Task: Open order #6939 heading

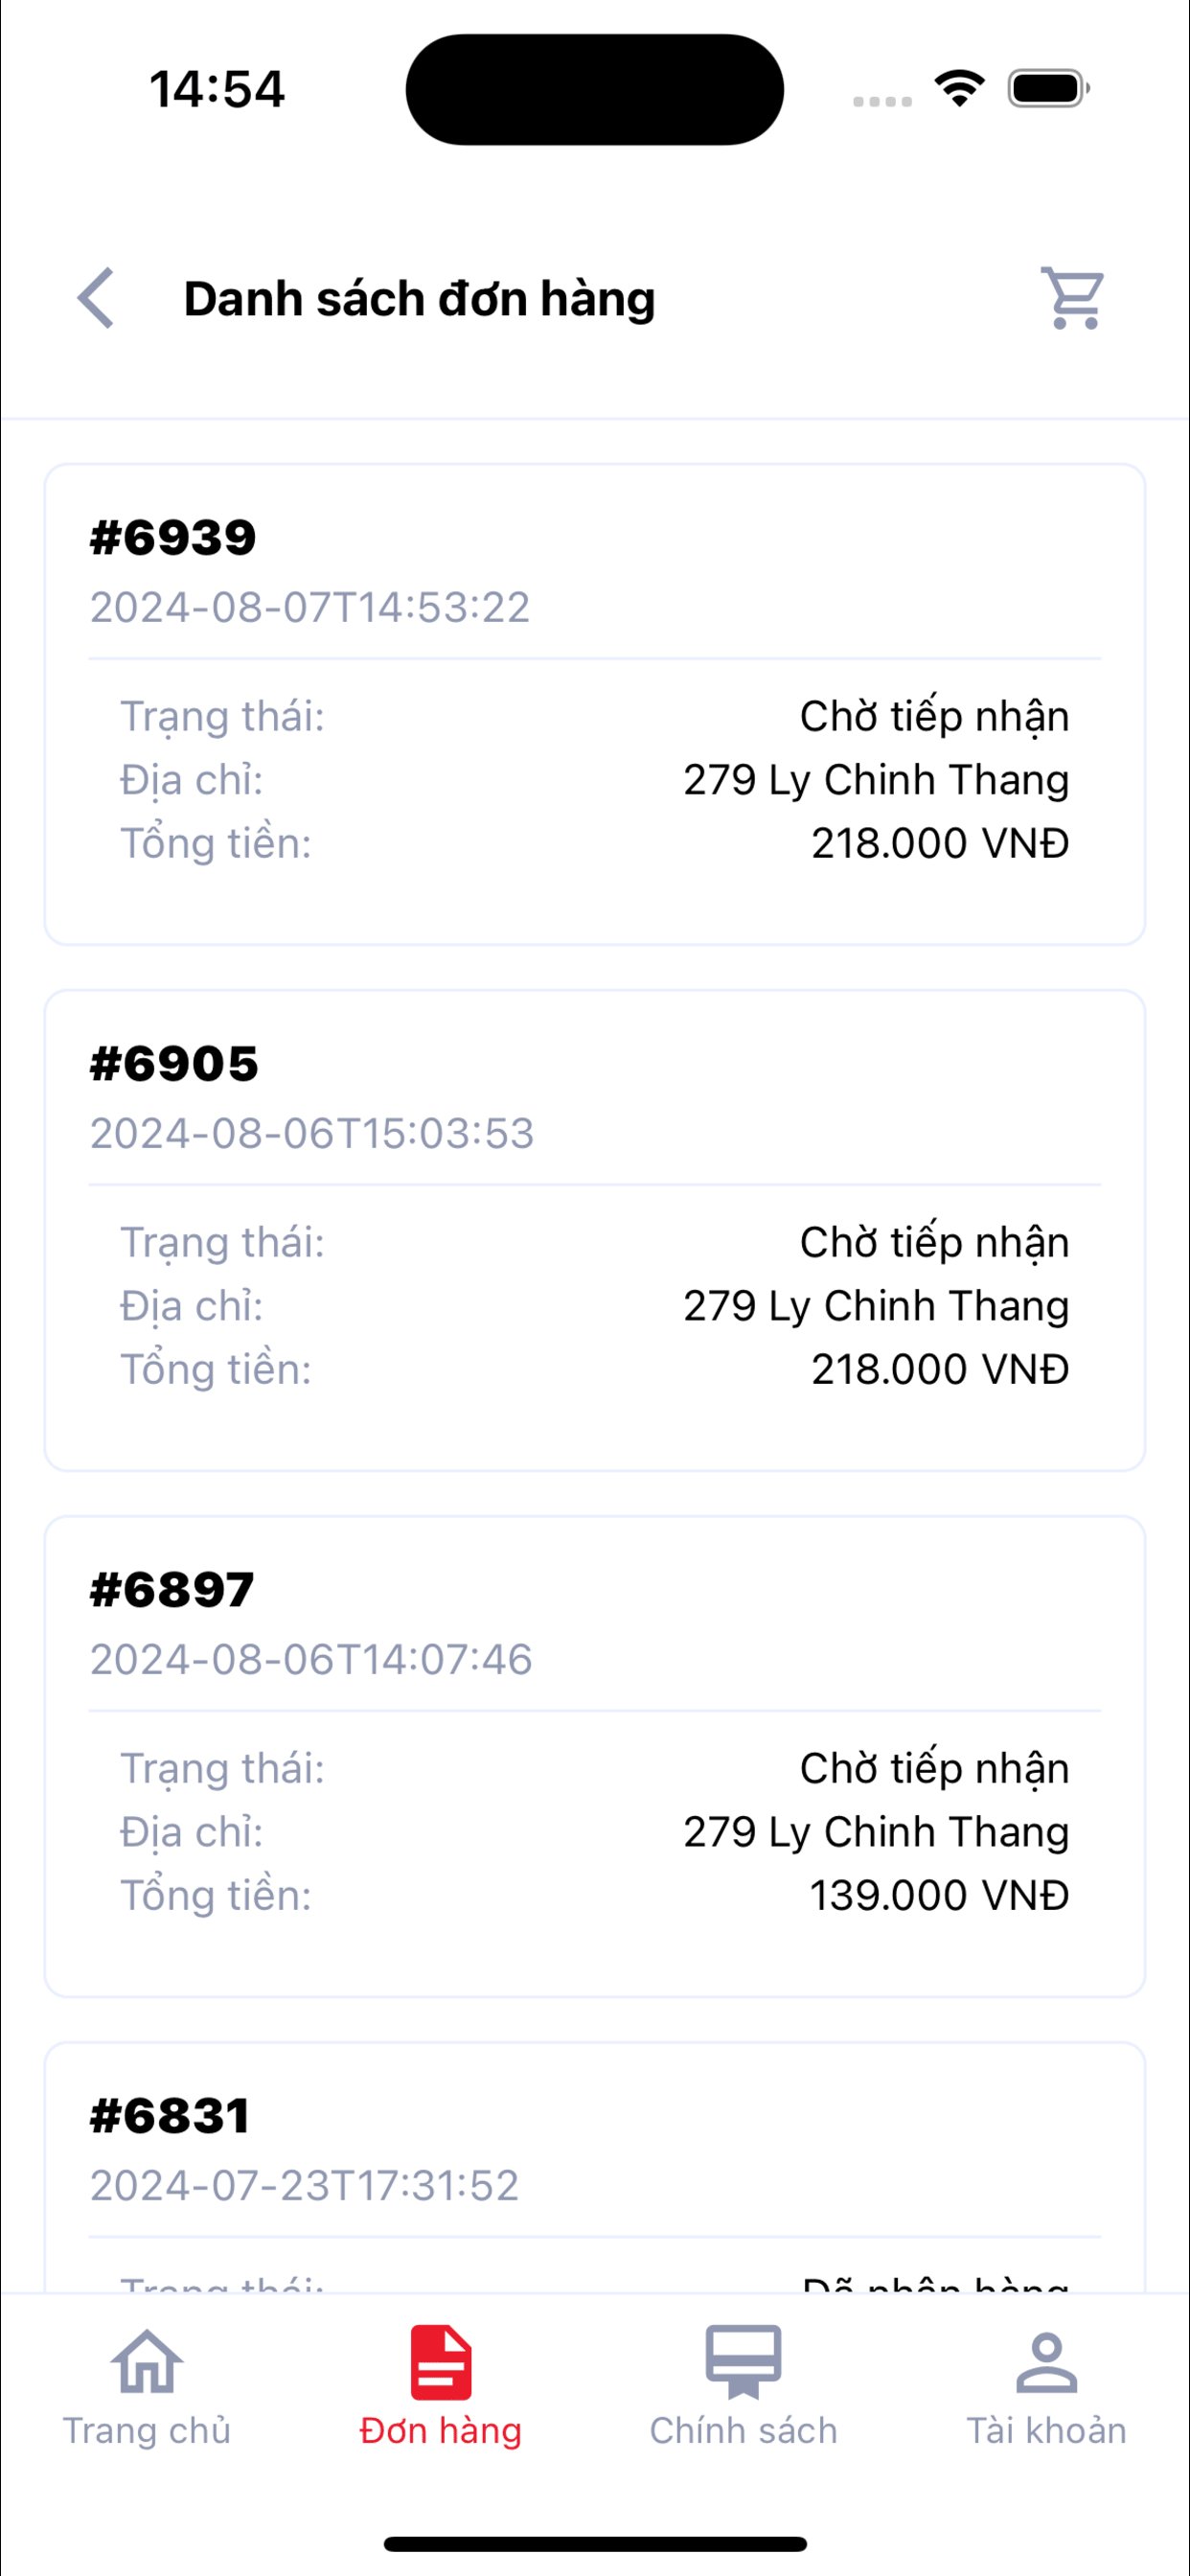Action: (x=173, y=538)
